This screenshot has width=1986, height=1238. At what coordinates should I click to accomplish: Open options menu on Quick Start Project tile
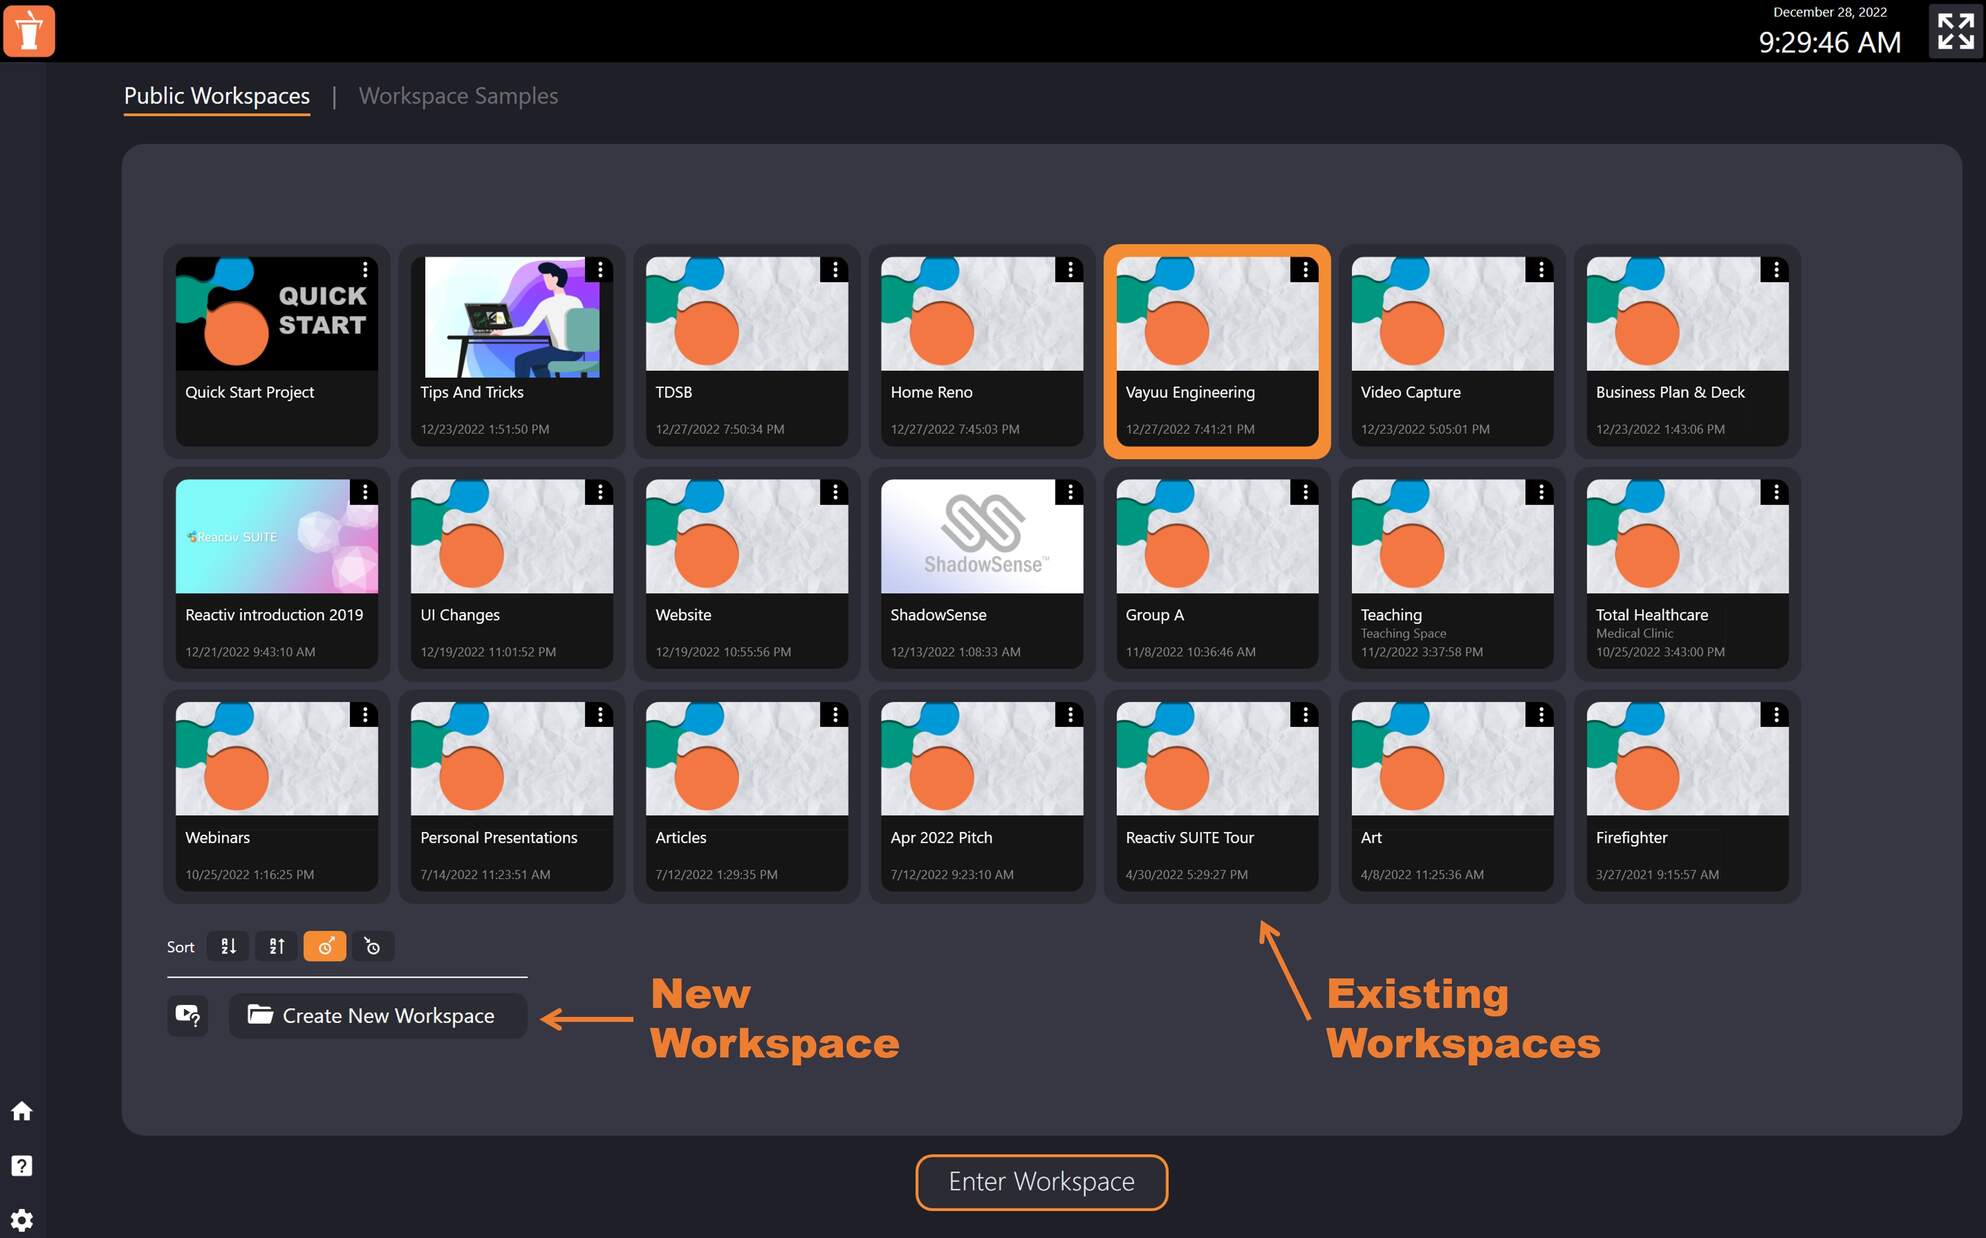tap(366, 269)
